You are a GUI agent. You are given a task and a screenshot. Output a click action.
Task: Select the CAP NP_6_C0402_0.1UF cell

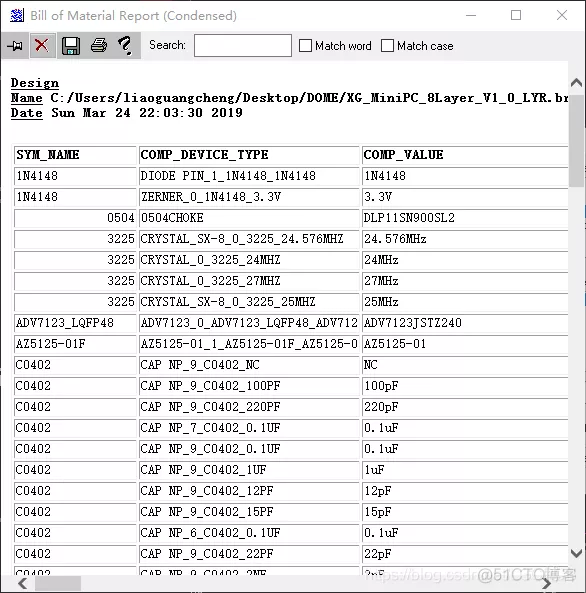(249, 533)
